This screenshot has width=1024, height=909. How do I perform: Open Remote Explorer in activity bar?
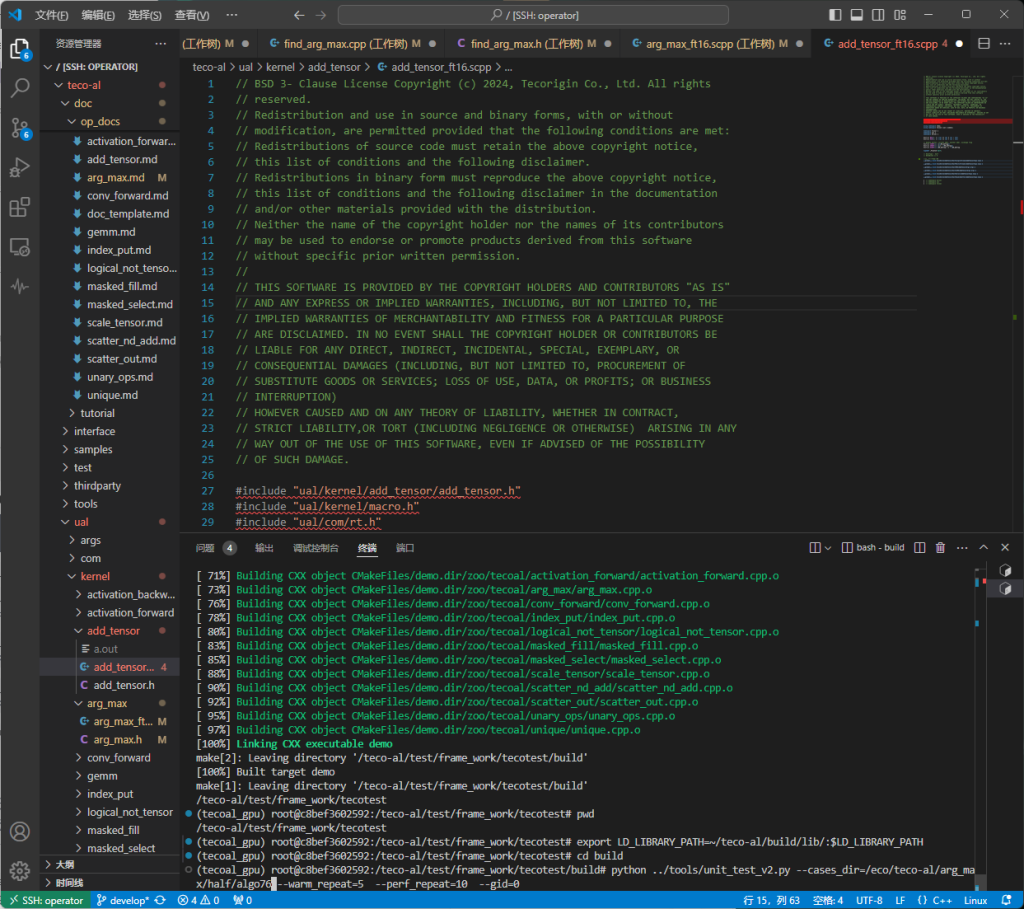19,247
